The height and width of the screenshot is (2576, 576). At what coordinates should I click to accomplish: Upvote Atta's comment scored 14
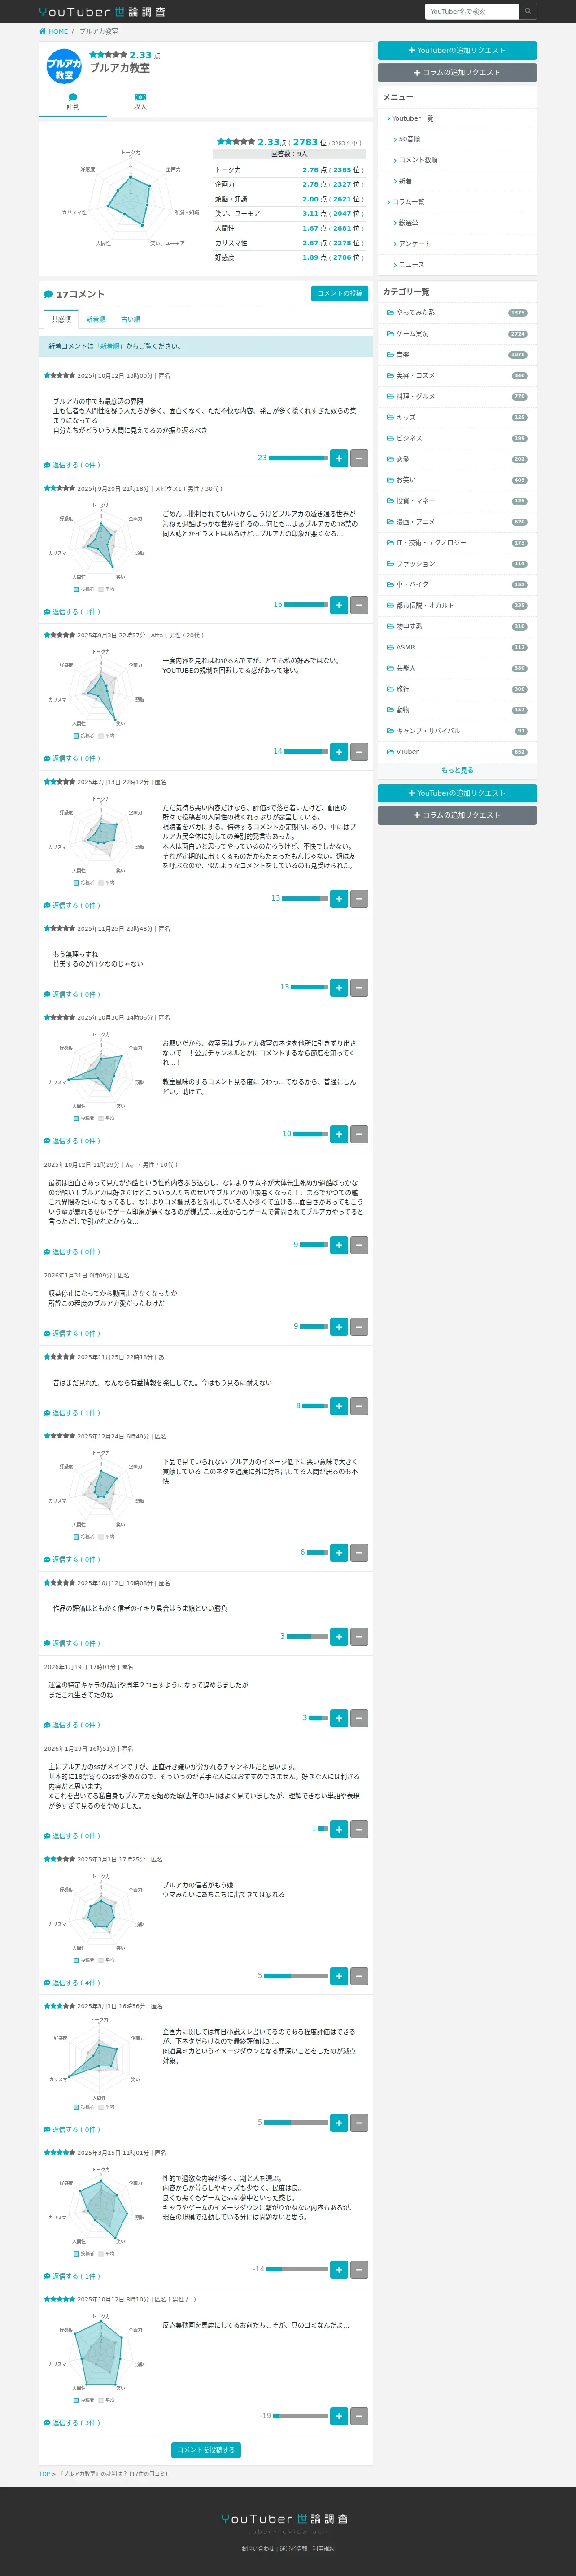(339, 752)
